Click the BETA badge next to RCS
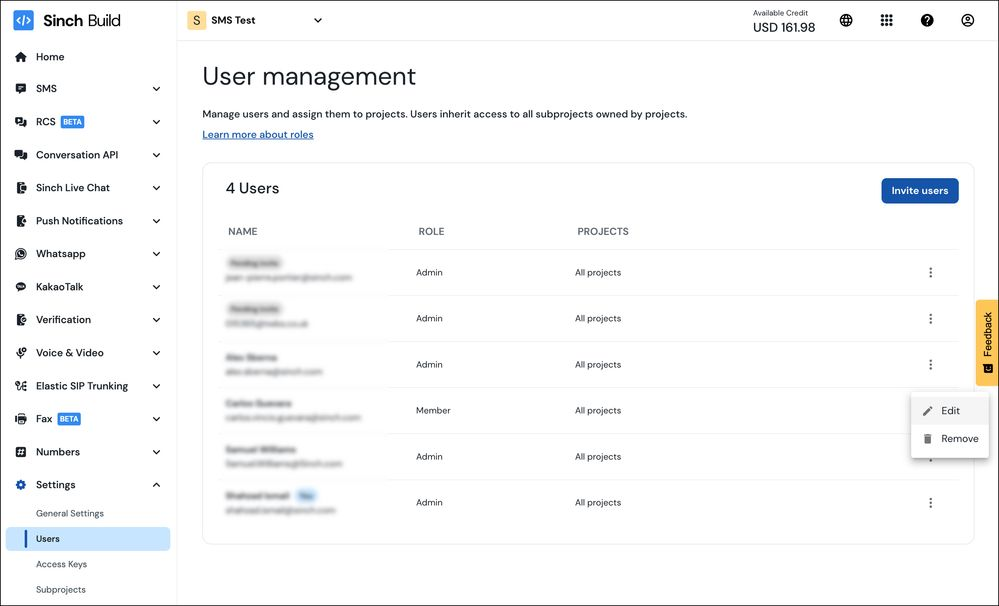 (x=72, y=122)
